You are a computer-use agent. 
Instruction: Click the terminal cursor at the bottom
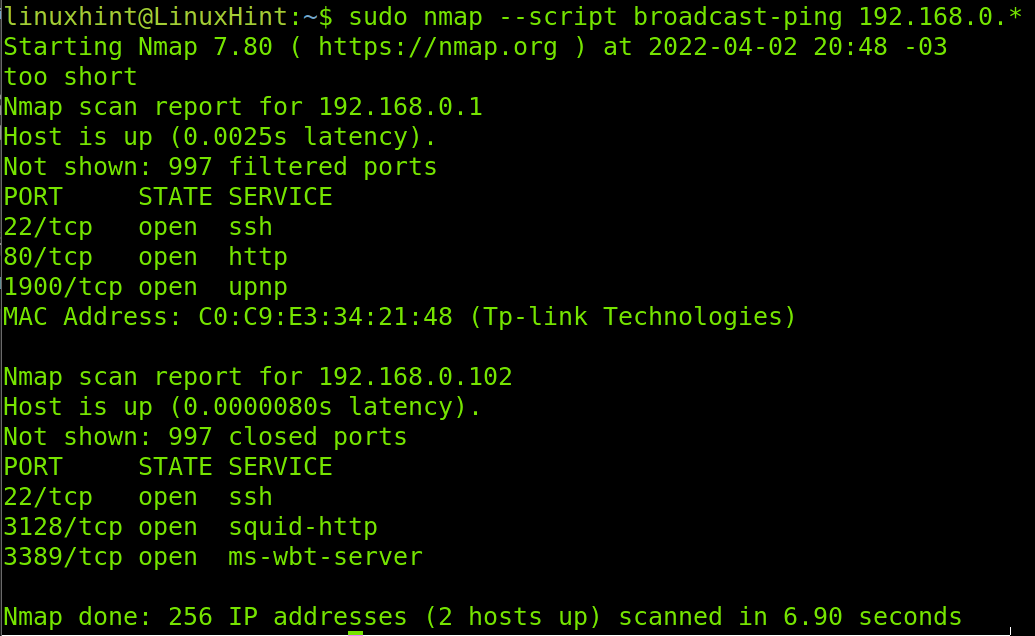click(355, 633)
